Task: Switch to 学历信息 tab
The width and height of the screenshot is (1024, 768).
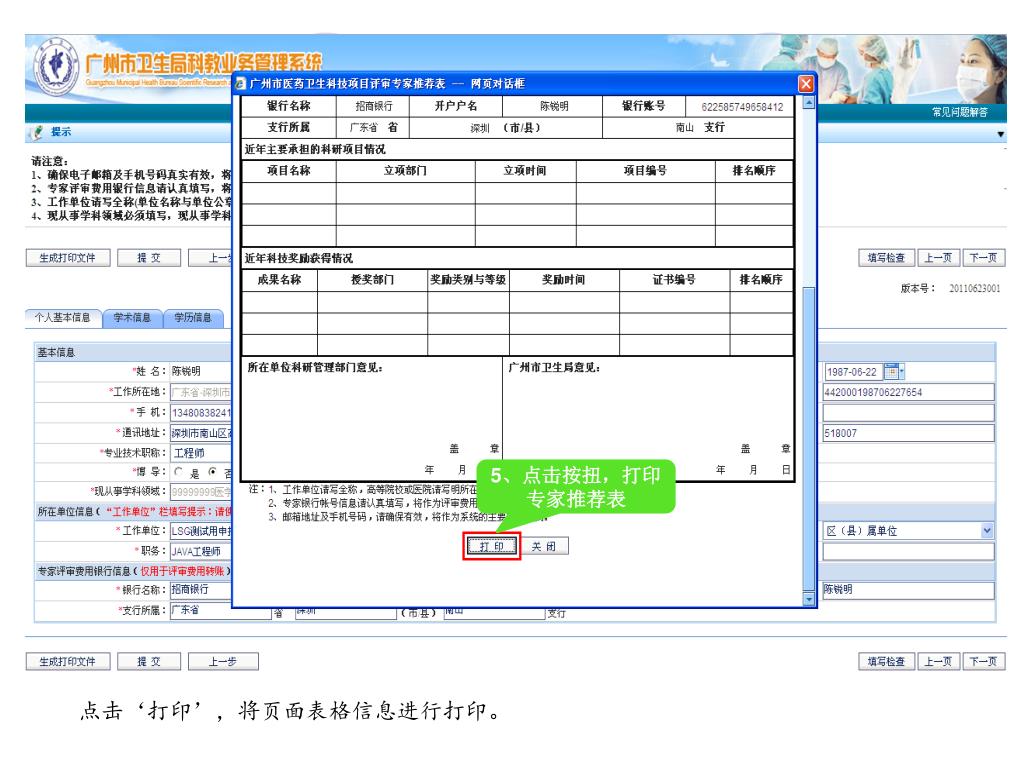Action: (193, 318)
